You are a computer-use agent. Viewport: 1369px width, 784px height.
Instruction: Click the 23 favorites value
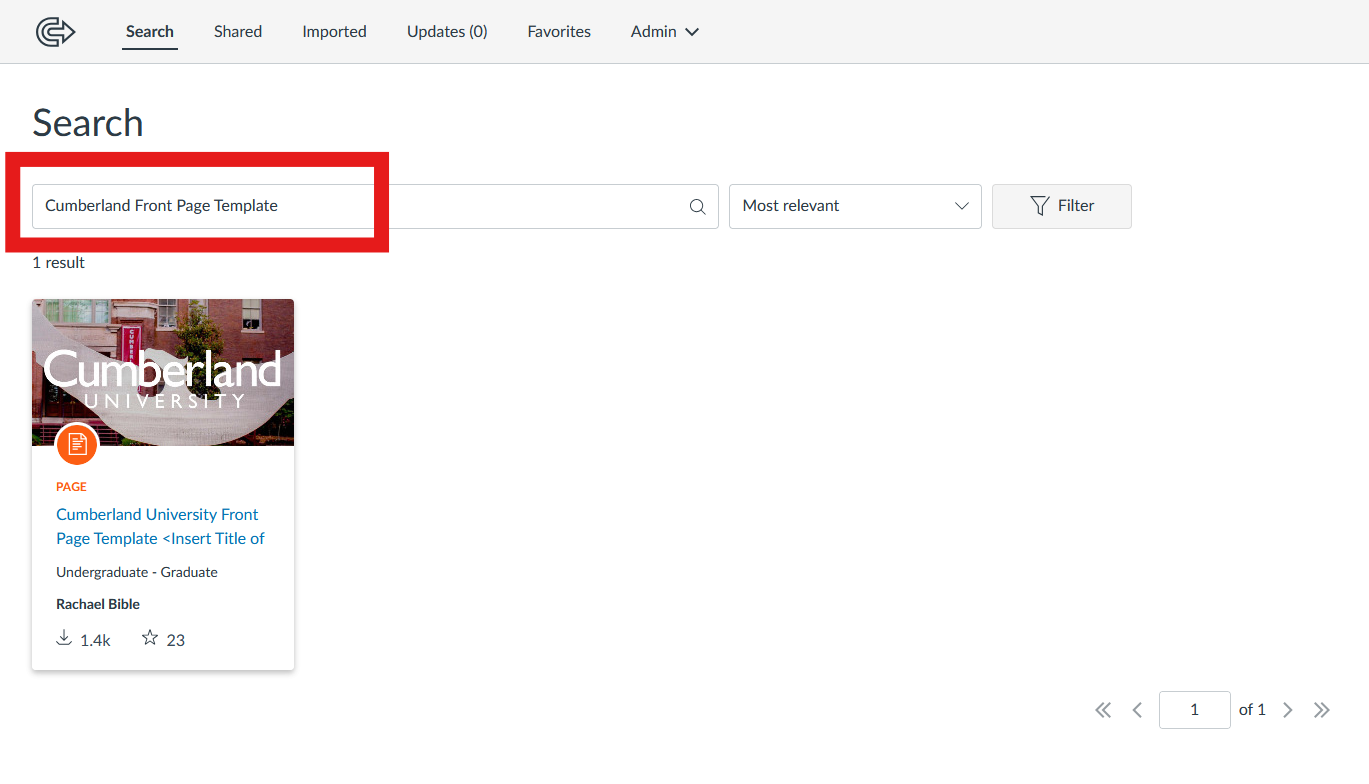coord(175,640)
